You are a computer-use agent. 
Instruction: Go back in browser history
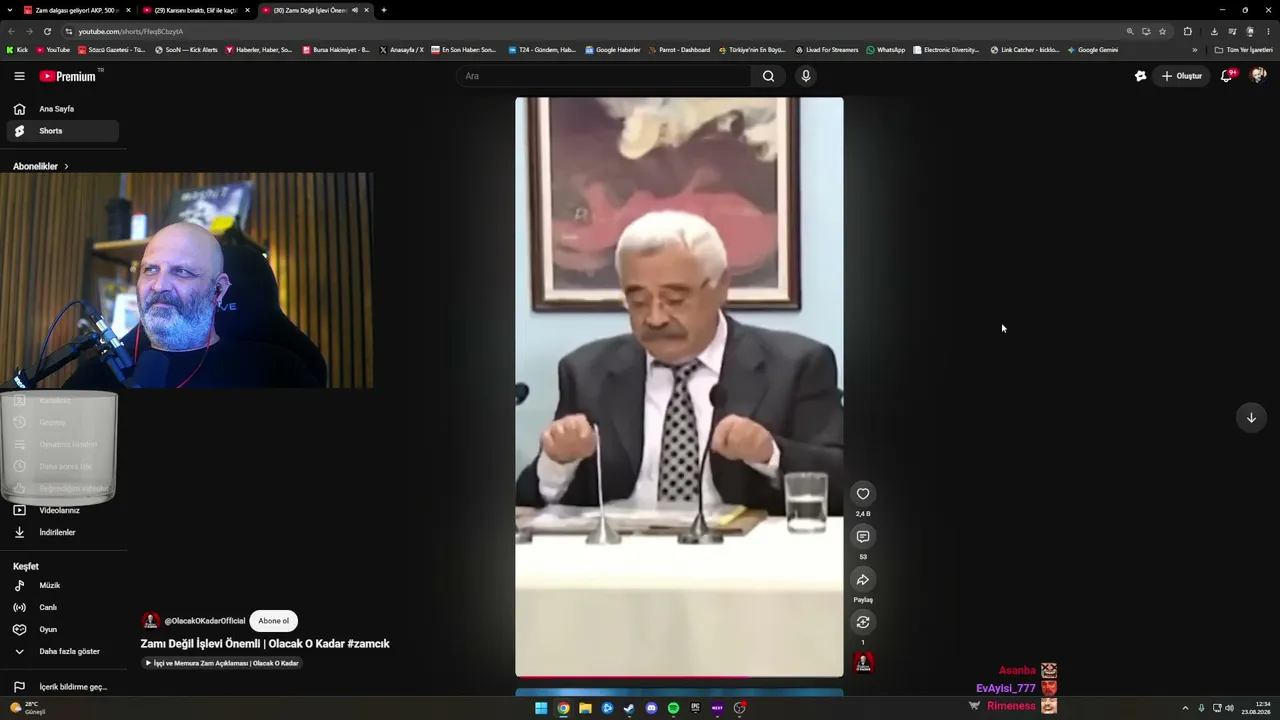pos(11,31)
